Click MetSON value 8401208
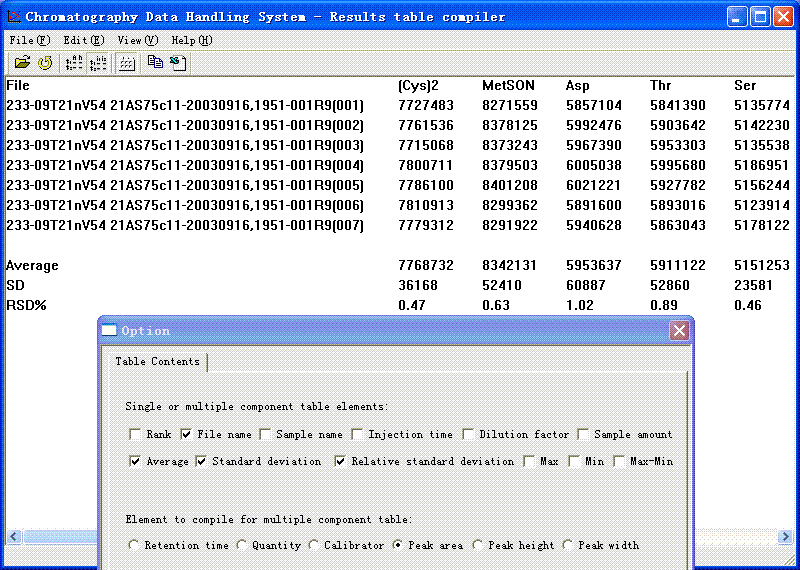Image resolution: width=800 pixels, height=570 pixels. [510, 185]
